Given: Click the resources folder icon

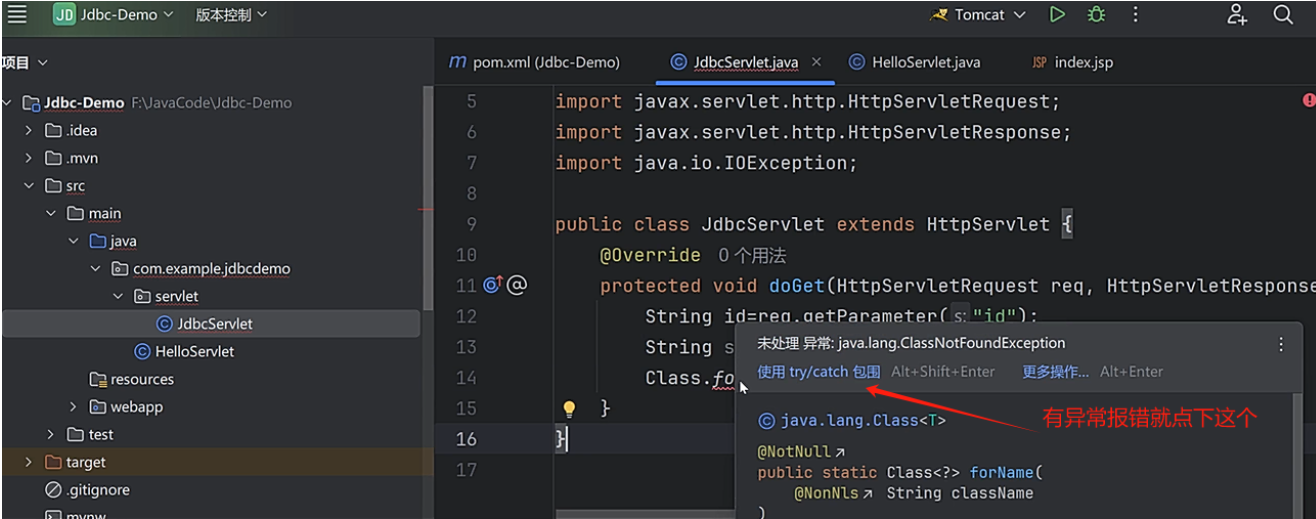Looking at the screenshot, I should 98,379.
